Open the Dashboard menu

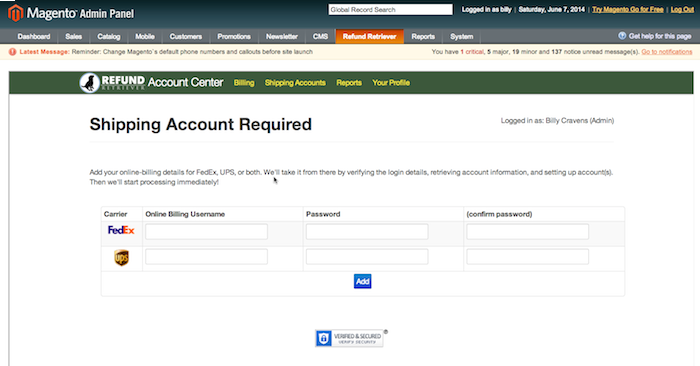(33, 37)
